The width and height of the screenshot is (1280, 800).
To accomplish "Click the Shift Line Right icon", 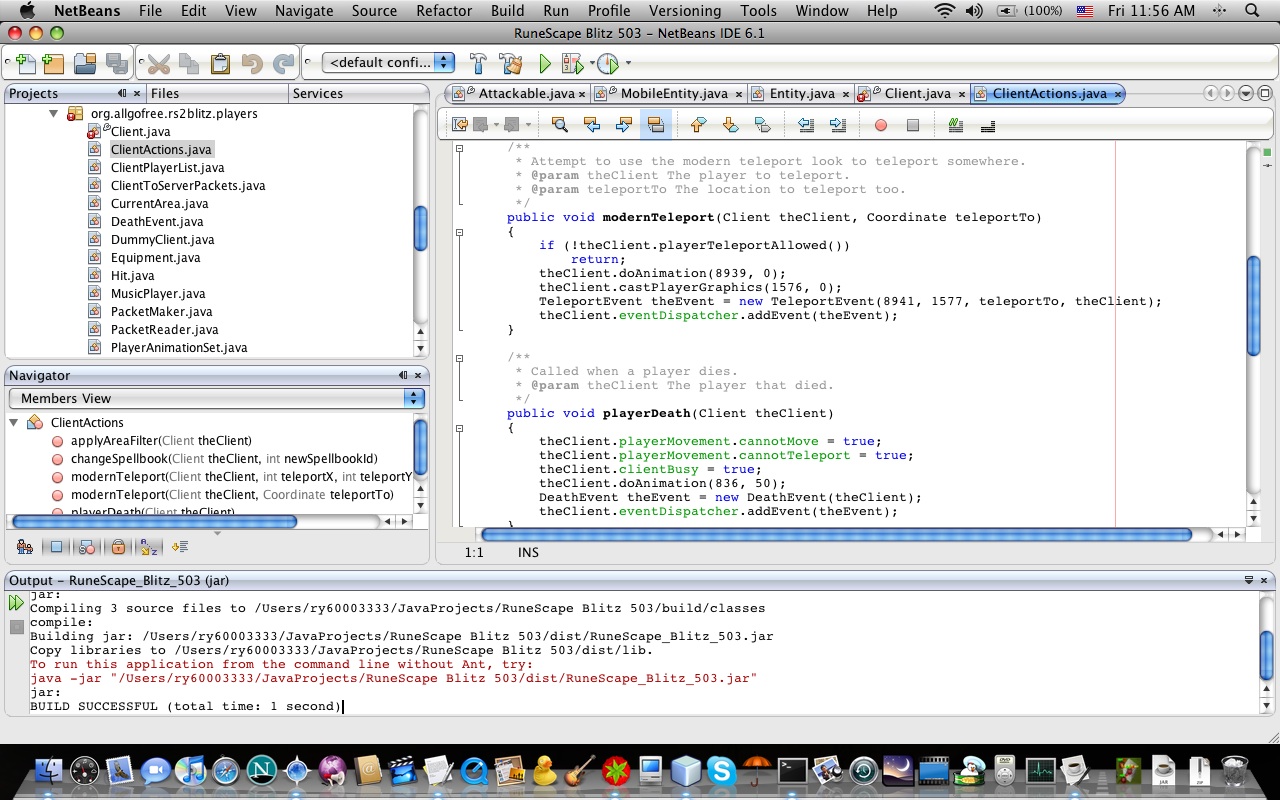I will coord(838,125).
